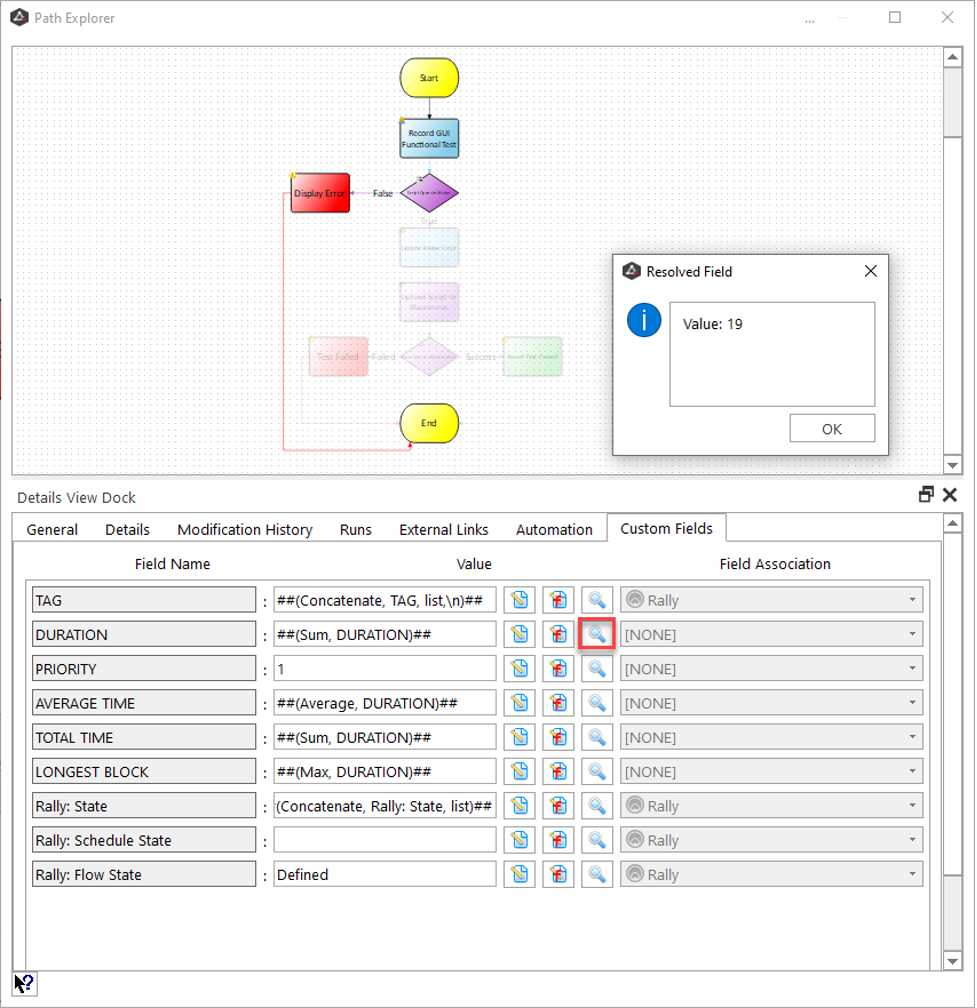
Task: Click the magnifier icon in Rally: Flow State row
Action: click(x=597, y=875)
